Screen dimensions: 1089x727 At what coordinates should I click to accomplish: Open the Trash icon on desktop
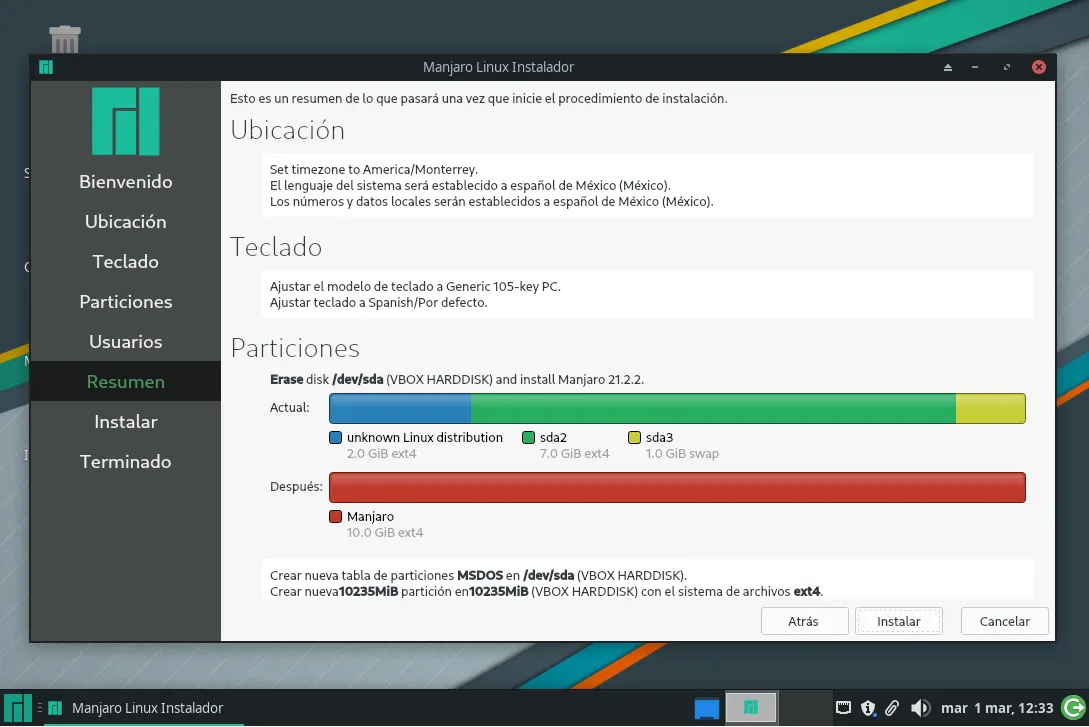(65, 39)
